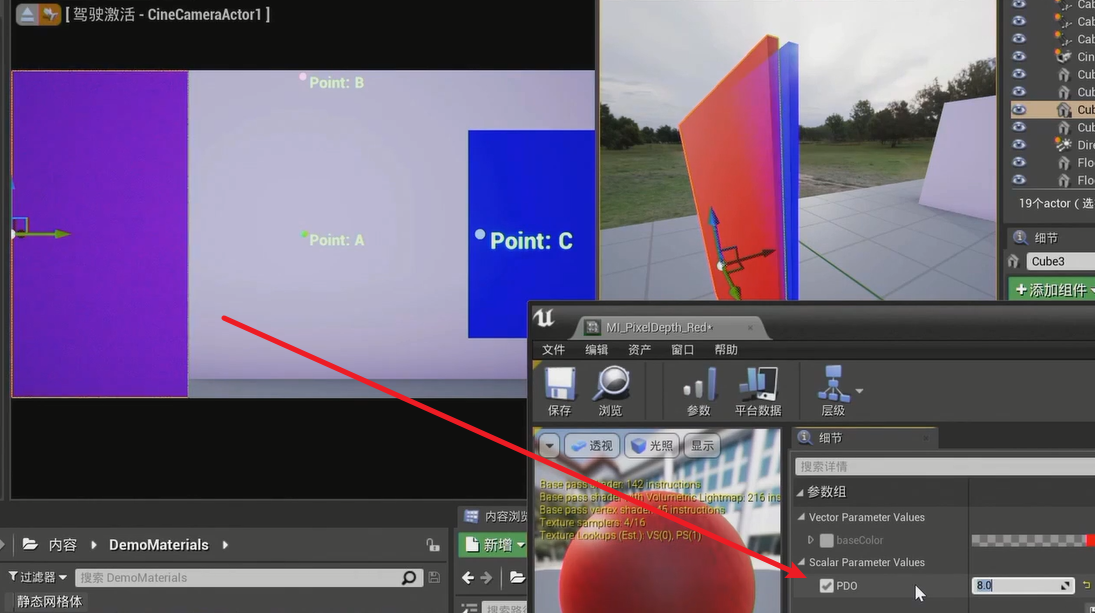
Task: Open the Params (参数) toolbar icon
Action: (x=699, y=384)
